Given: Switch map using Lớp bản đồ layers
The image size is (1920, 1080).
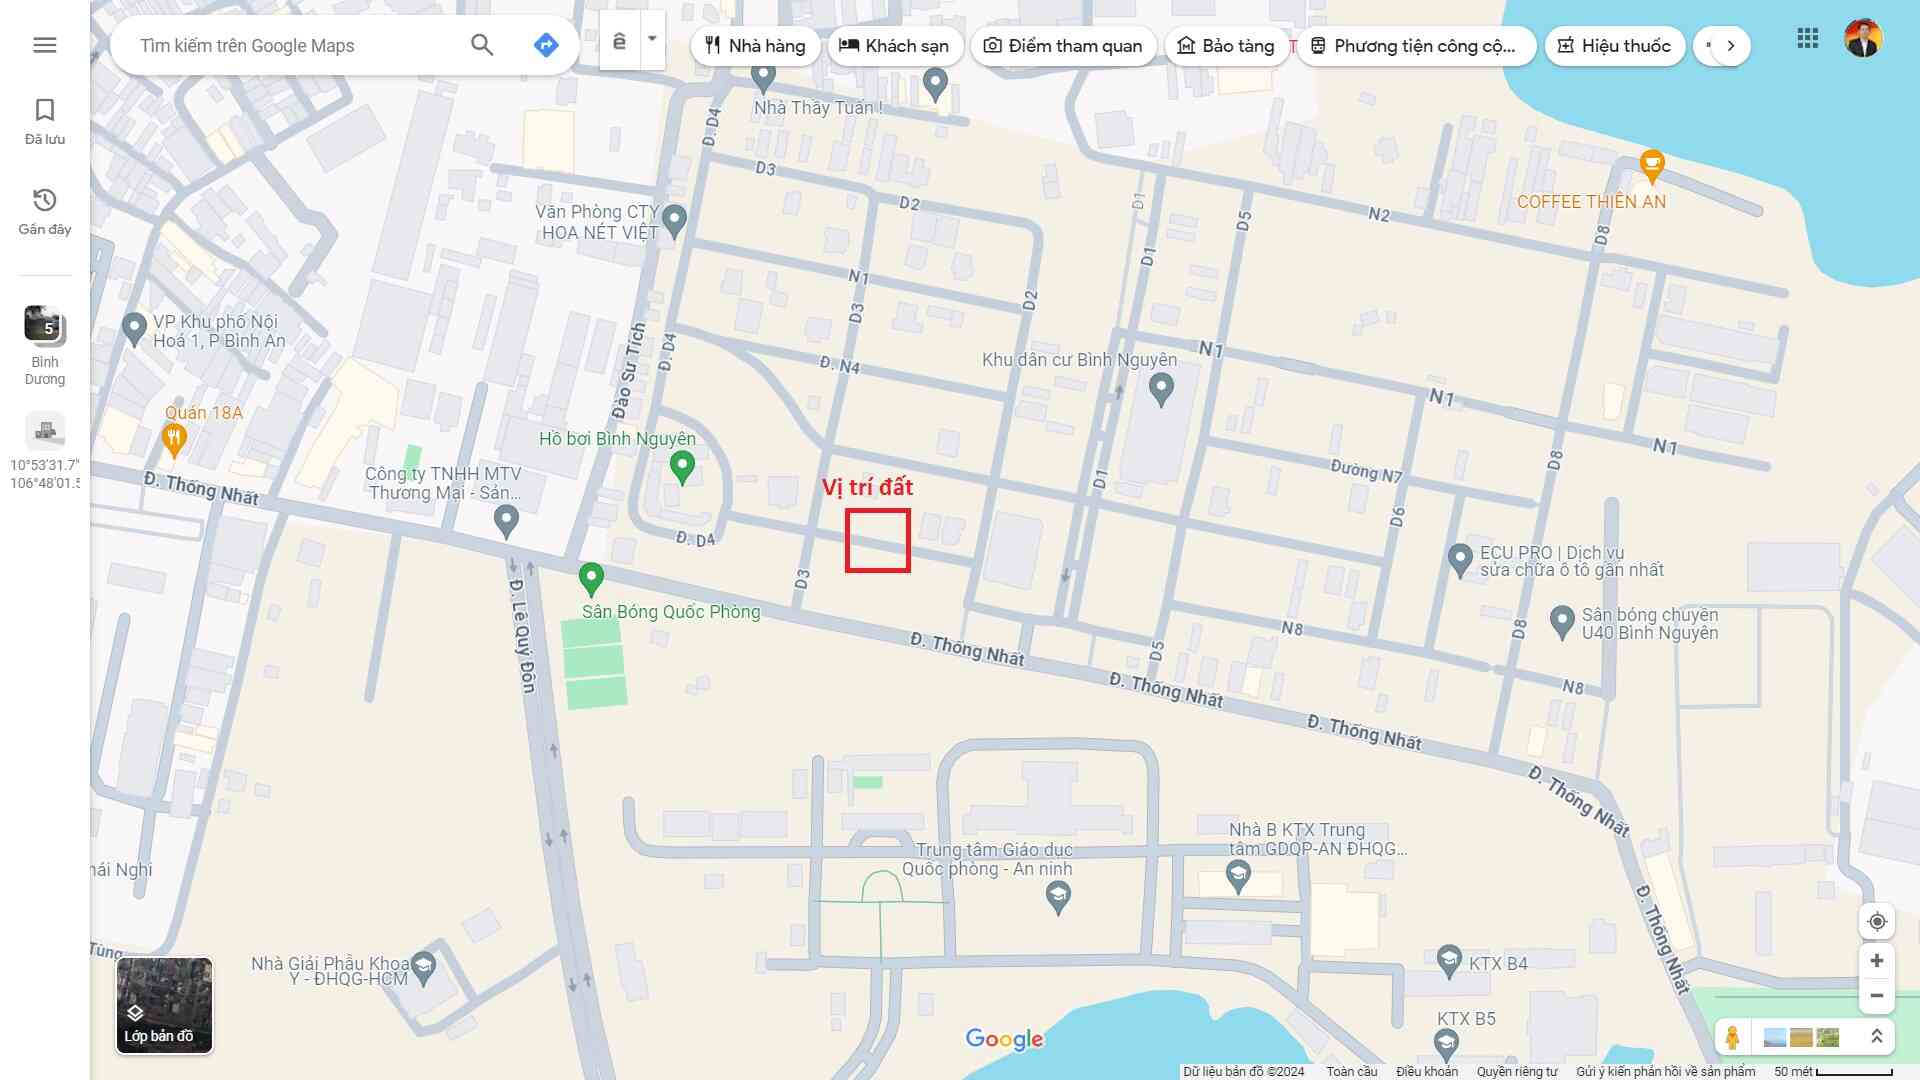Looking at the screenshot, I should [164, 1005].
